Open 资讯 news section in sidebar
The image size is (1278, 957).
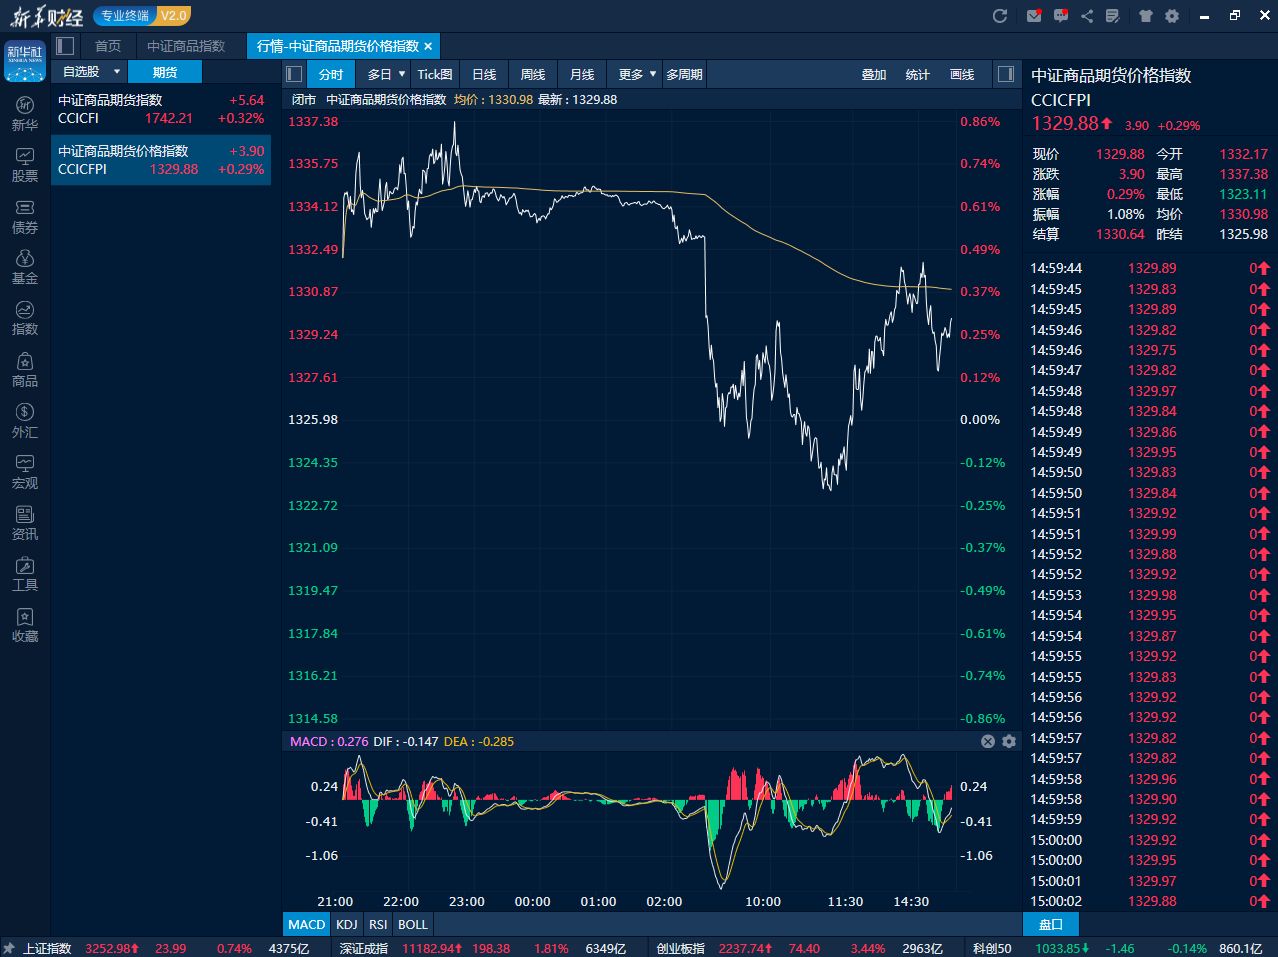(25, 523)
